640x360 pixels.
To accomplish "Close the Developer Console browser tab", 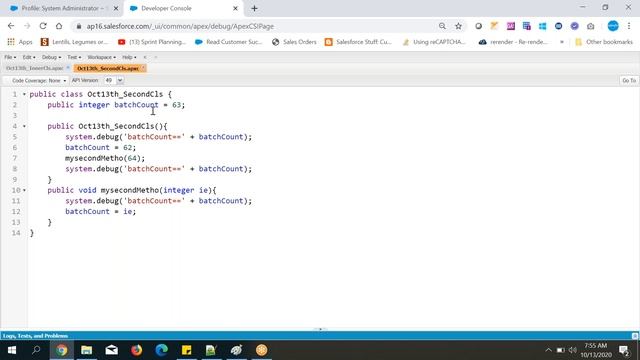I will 235,8.
